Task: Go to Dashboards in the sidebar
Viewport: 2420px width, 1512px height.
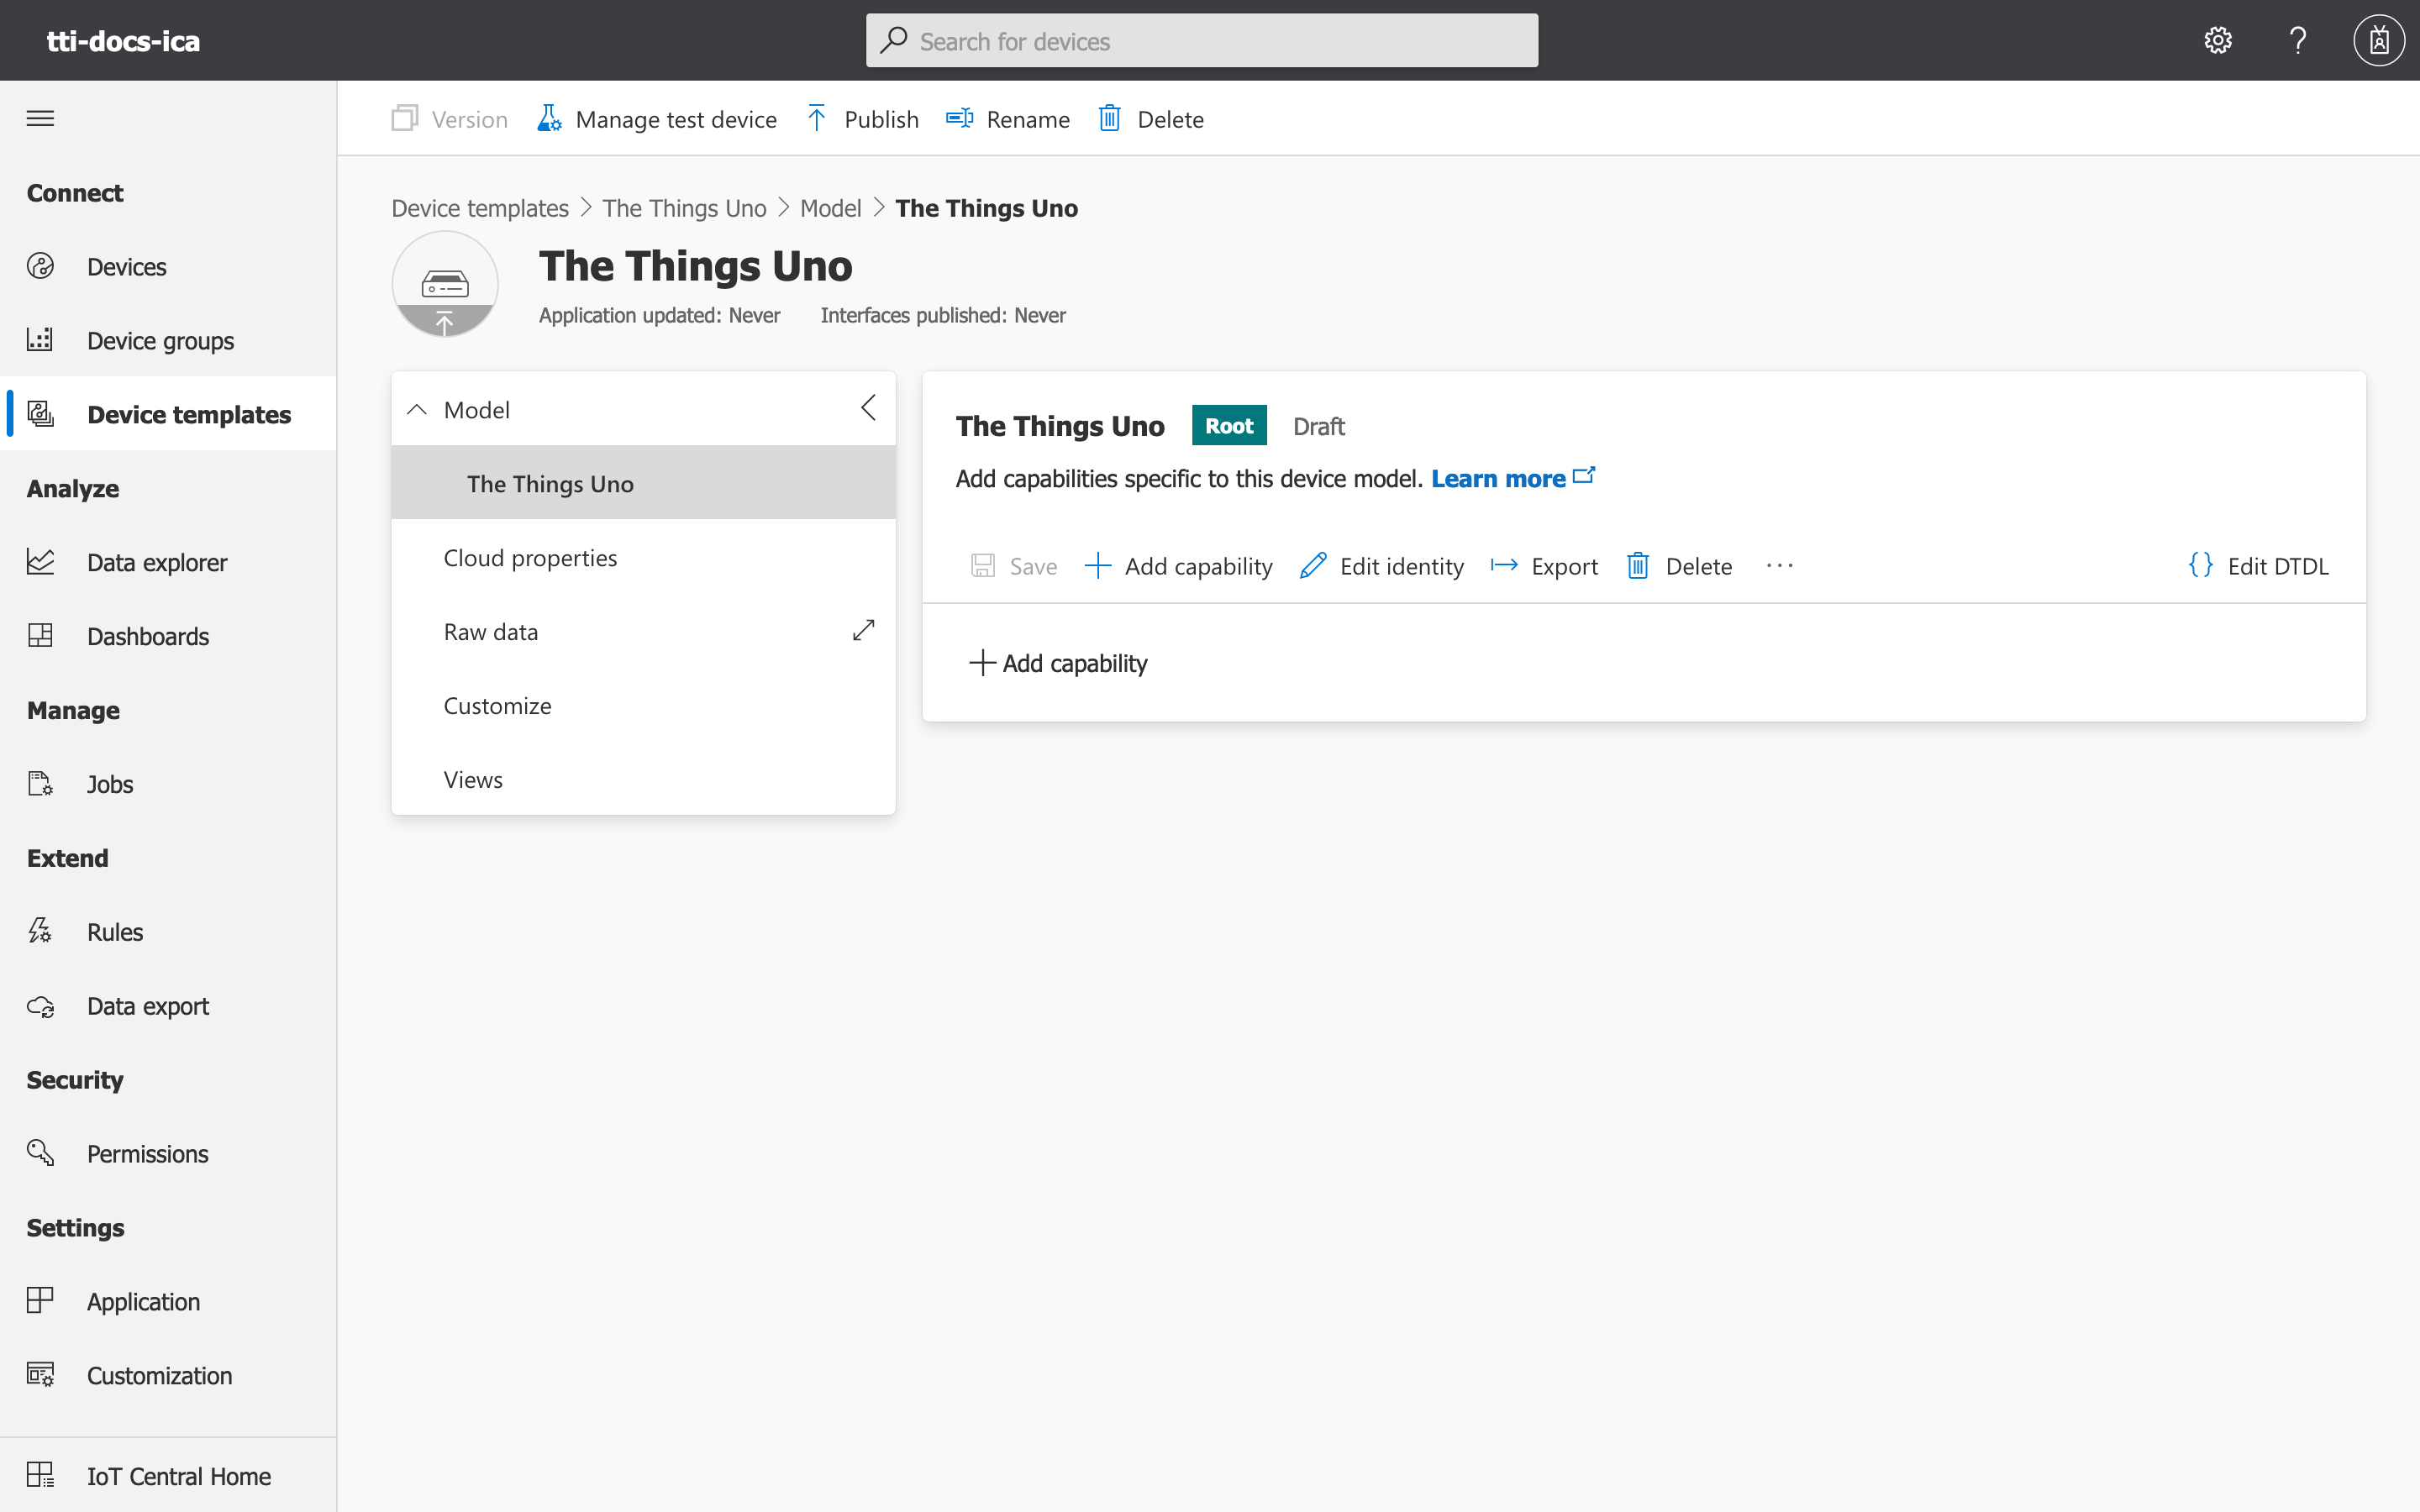Action: (168, 636)
